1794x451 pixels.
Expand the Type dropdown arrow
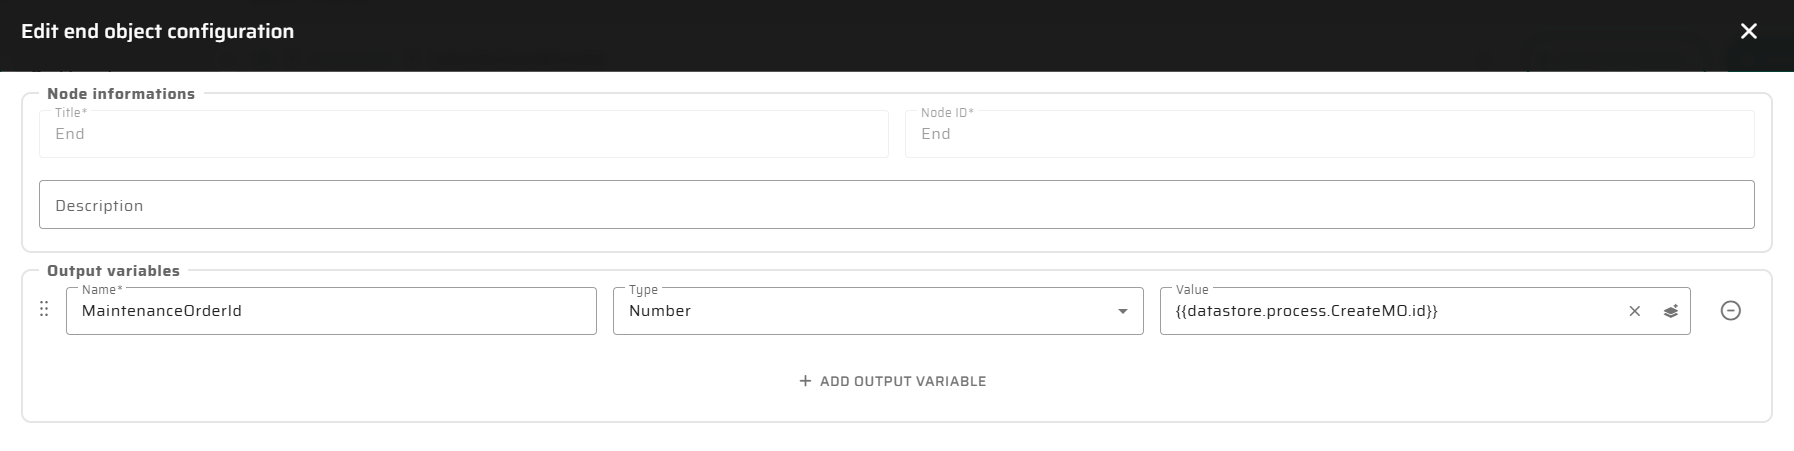click(1122, 311)
